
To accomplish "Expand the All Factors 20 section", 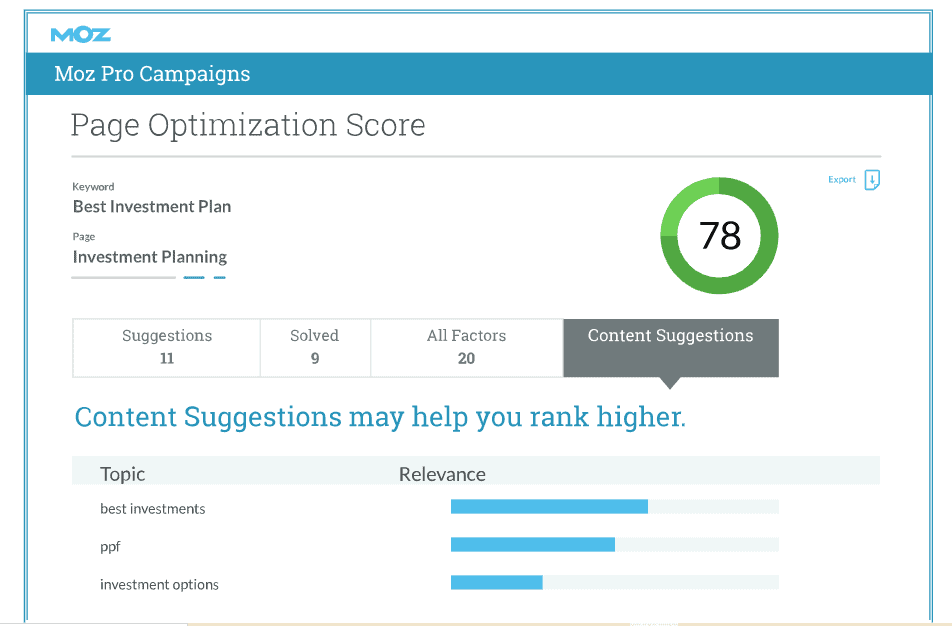I will tap(466, 347).
